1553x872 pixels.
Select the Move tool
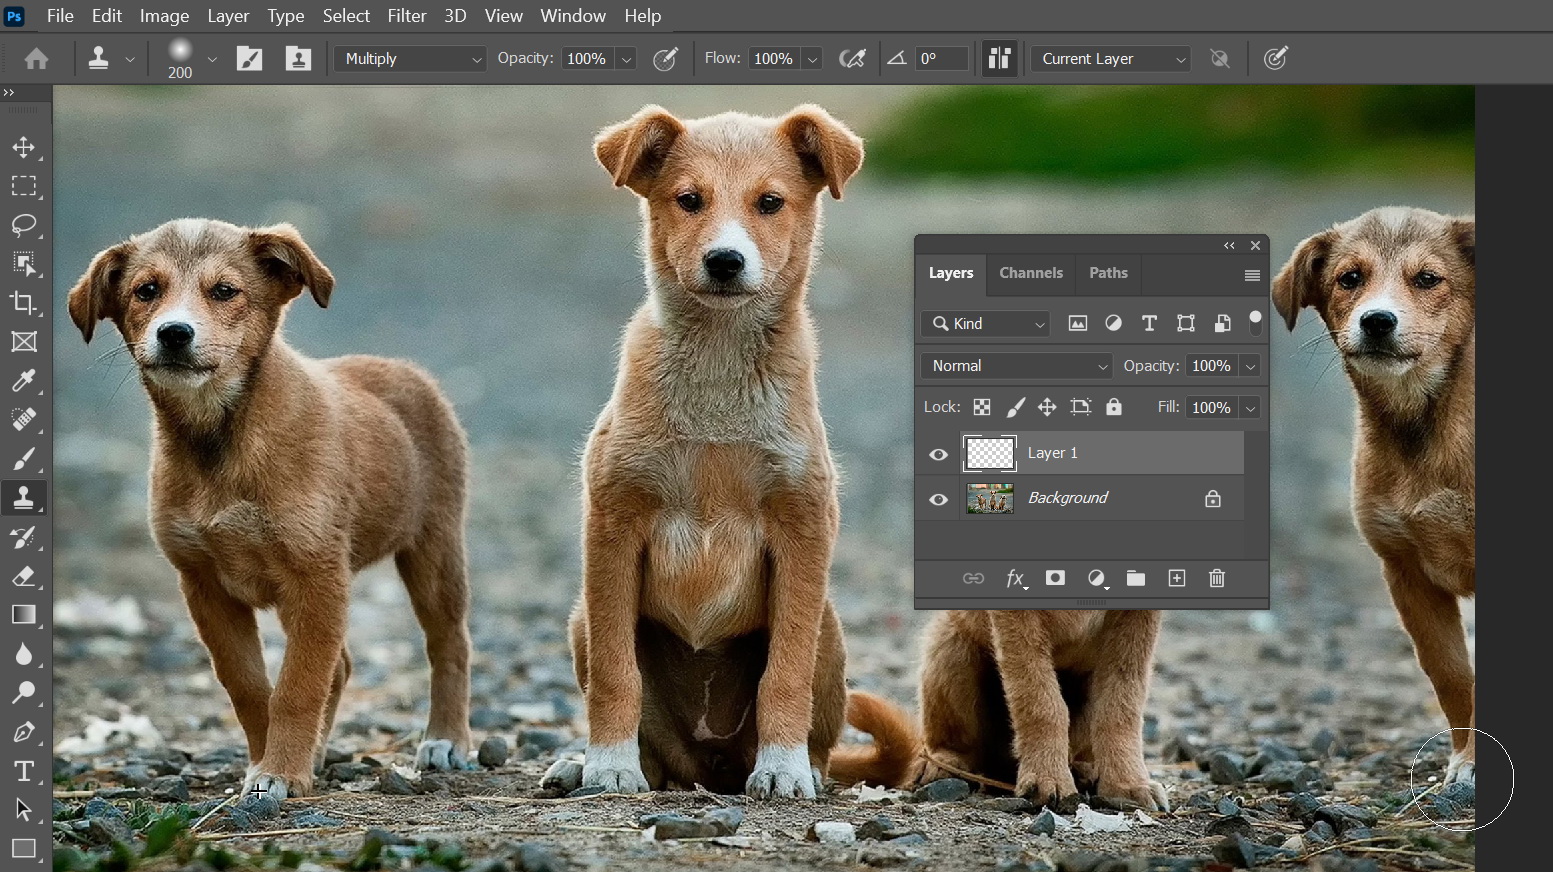tap(25, 148)
